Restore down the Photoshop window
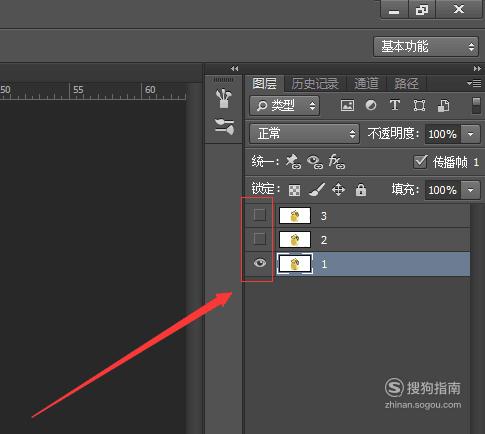 point(422,9)
